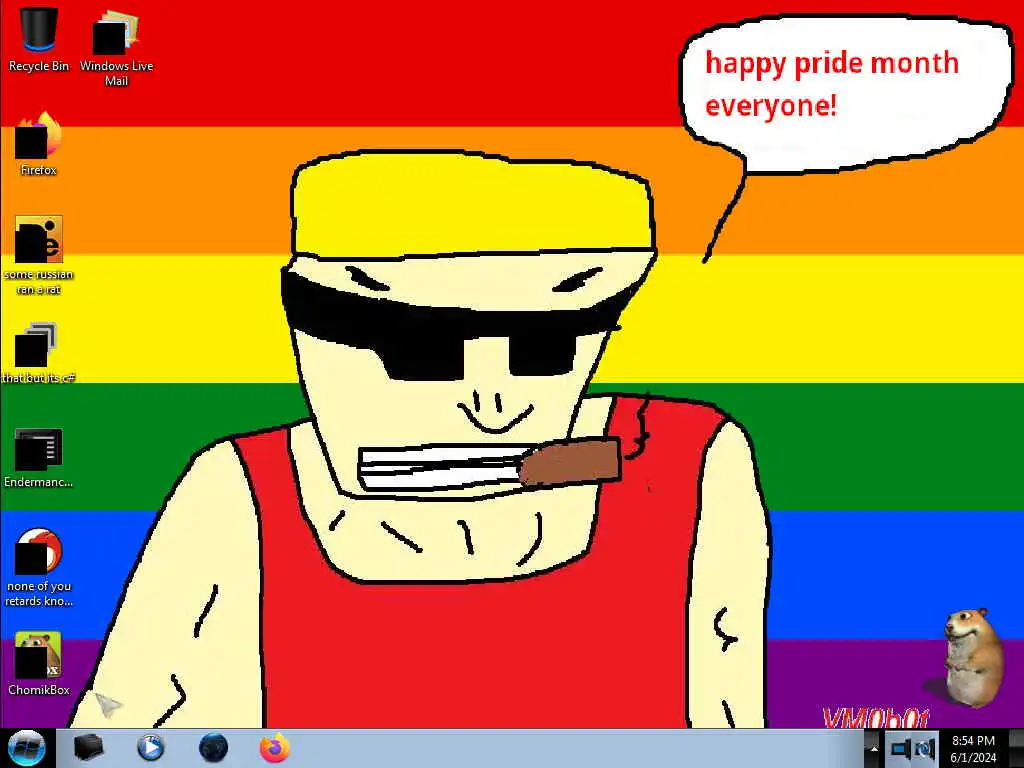This screenshot has width=1024, height=768.
Task: Click the black box taskbar icon
Action: point(88,748)
